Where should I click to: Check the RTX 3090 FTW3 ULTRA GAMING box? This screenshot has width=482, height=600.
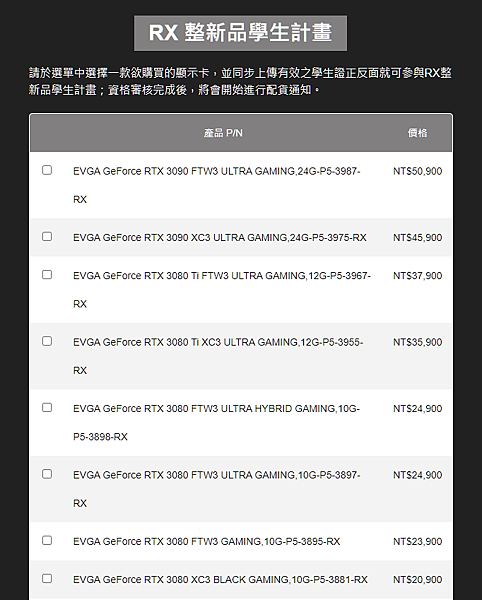pos(47,170)
